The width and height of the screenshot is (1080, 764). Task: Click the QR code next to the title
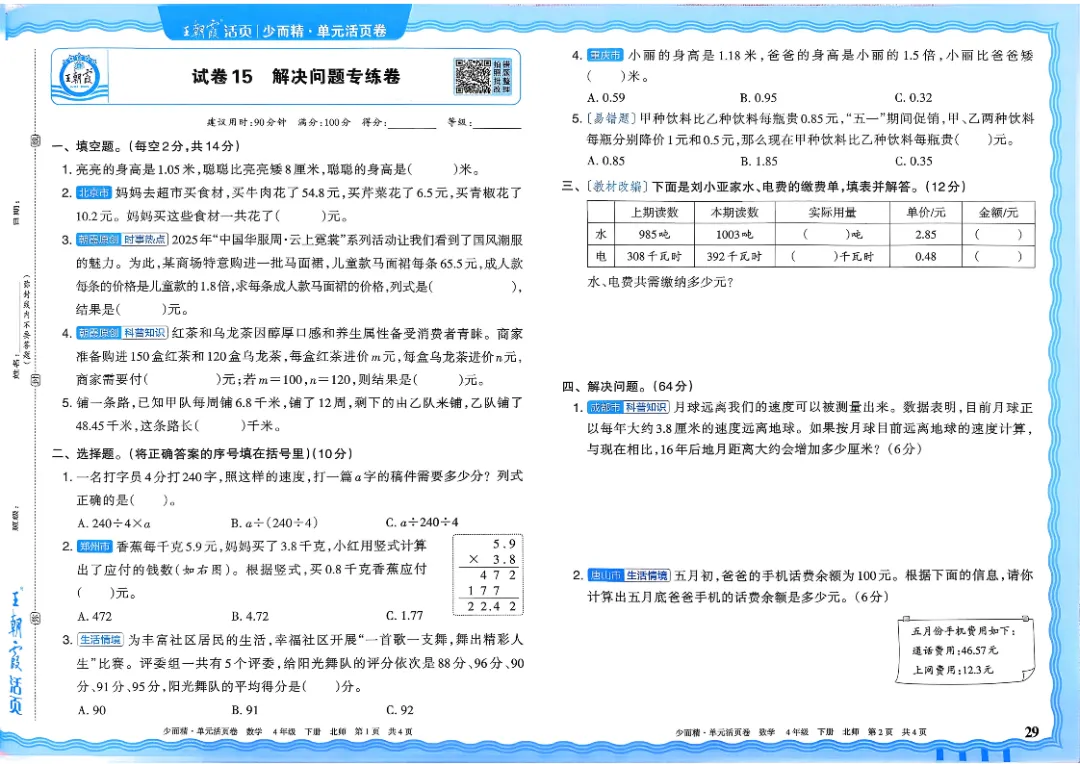tap(473, 76)
